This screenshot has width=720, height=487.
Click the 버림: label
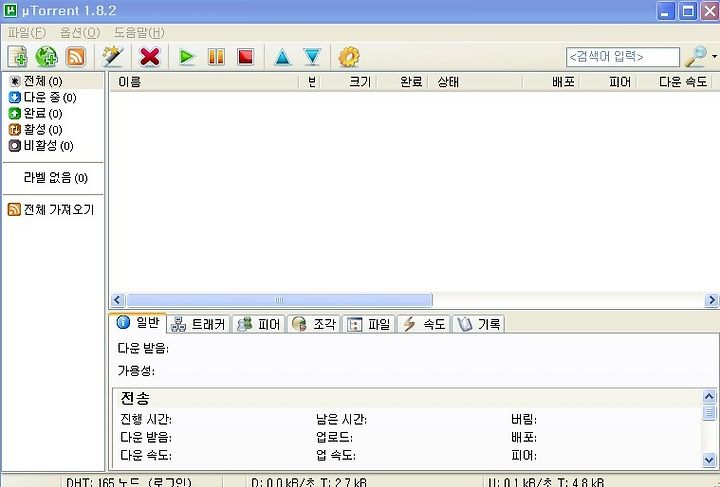[523, 419]
